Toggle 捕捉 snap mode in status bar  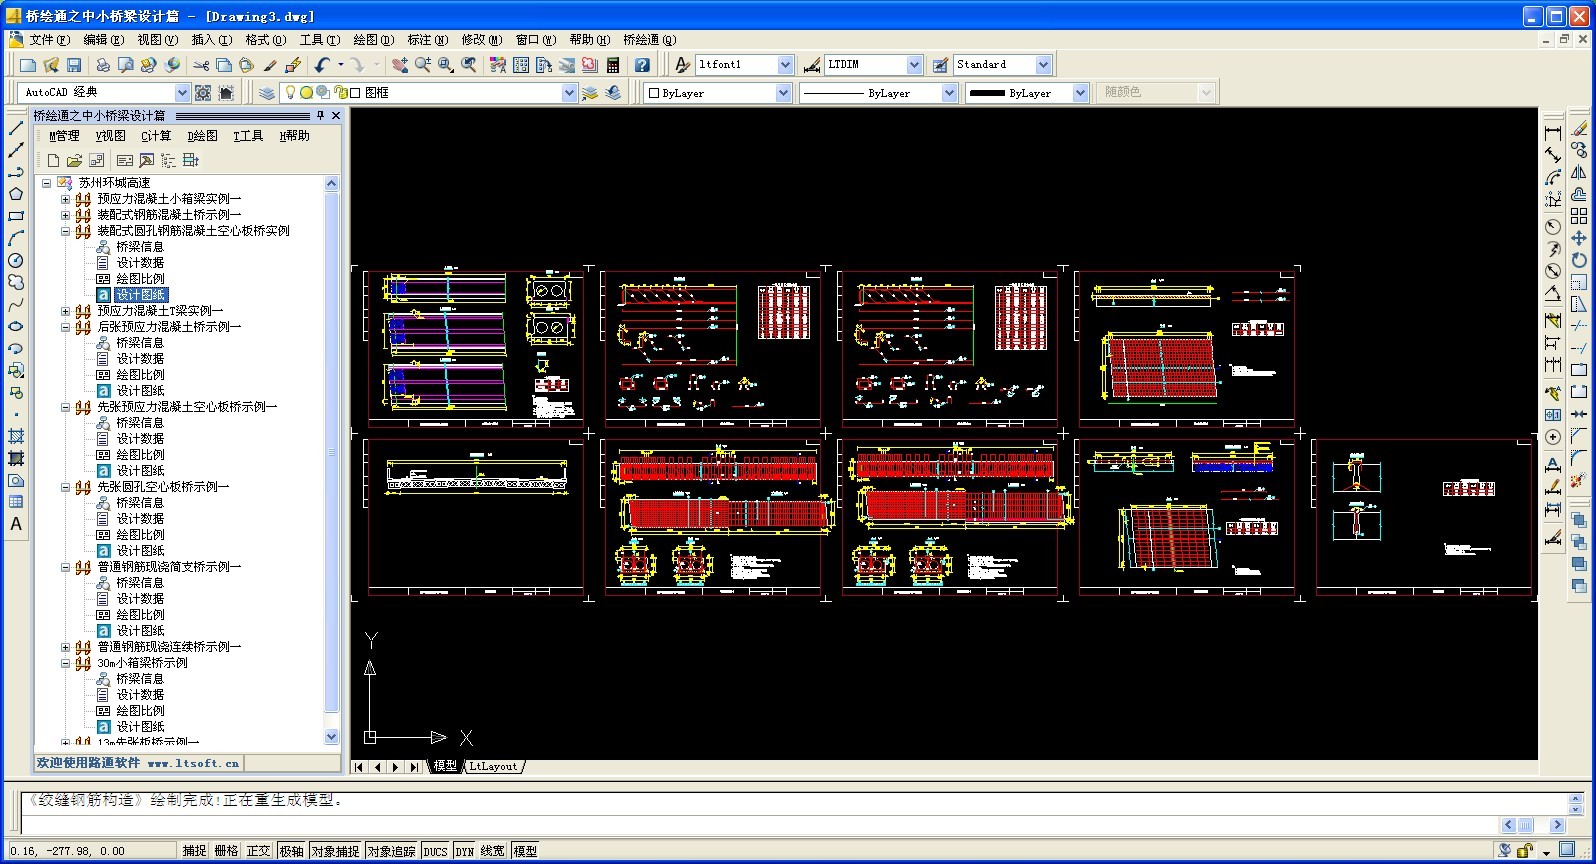tap(194, 851)
